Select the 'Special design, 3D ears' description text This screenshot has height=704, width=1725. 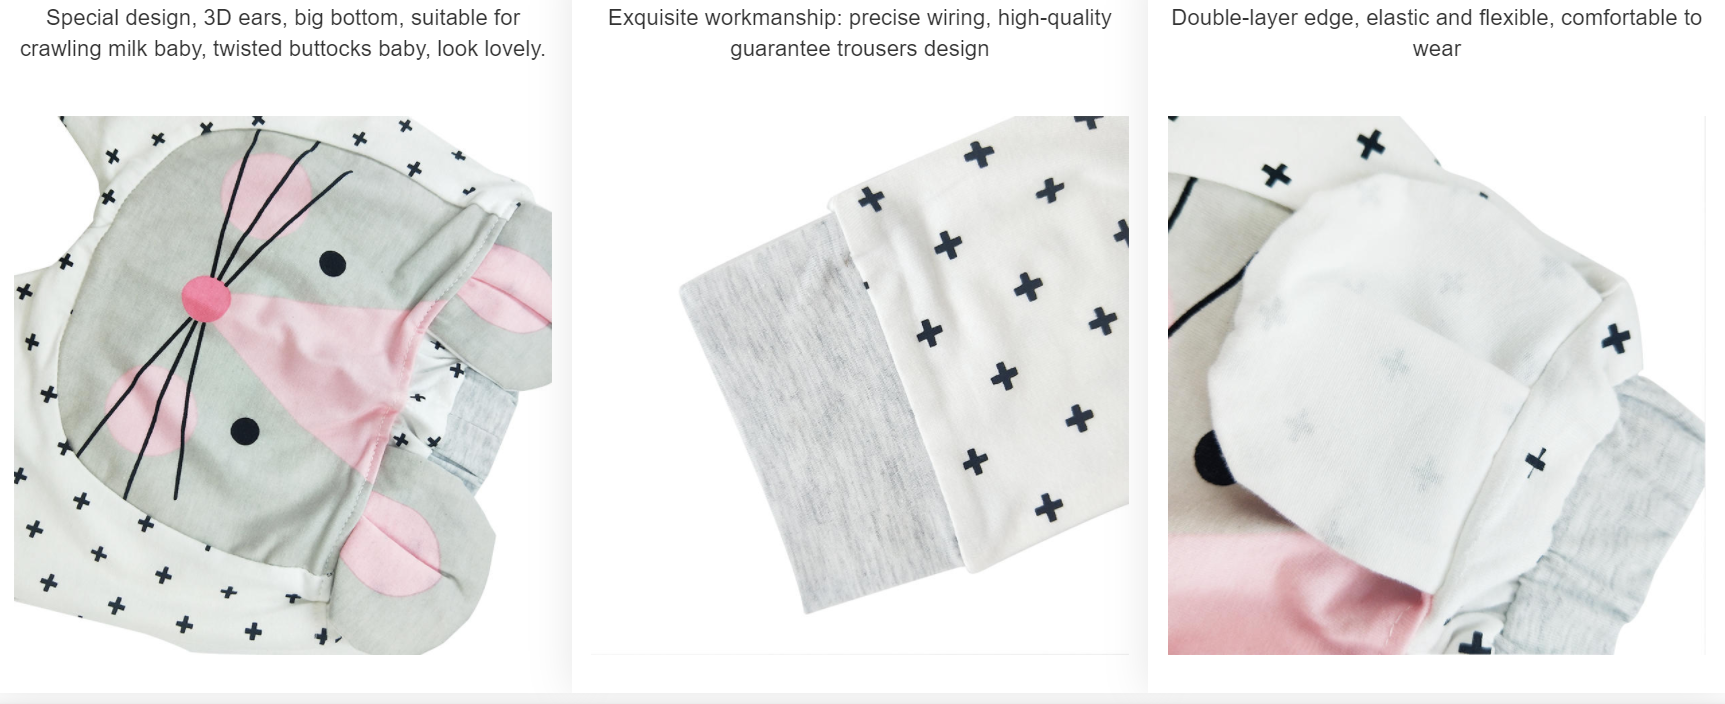click(x=283, y=33)
